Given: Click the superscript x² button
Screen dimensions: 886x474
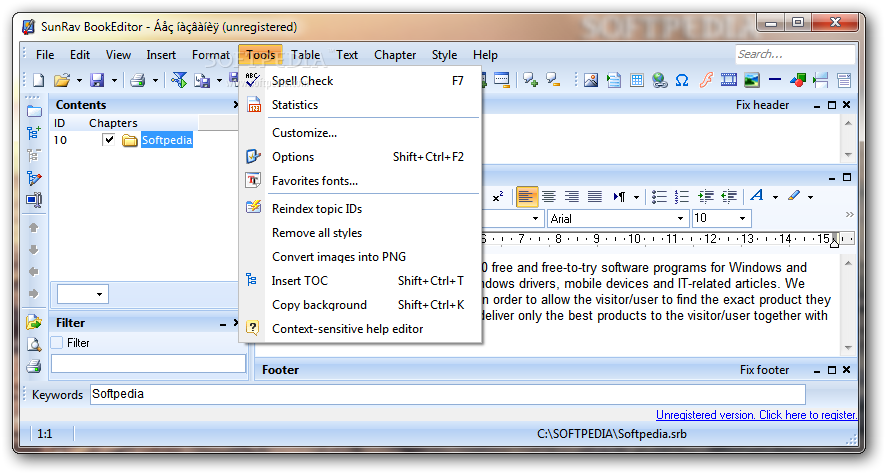Looking at the screenshot, I should [498, 197].
